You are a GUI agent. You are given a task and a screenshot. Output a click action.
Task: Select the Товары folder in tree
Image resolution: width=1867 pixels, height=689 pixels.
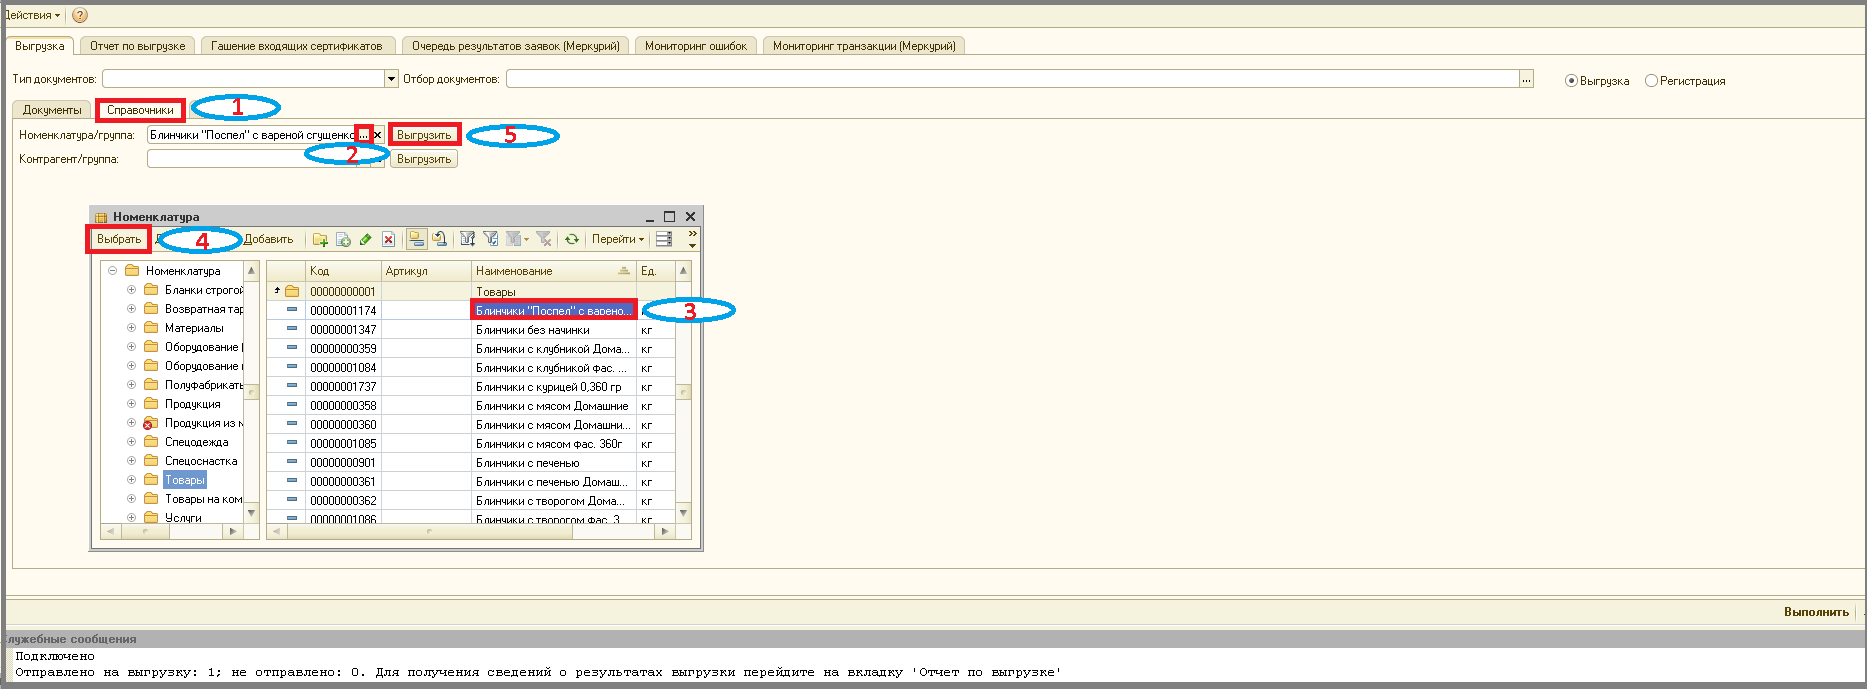(x=185, y=480)
